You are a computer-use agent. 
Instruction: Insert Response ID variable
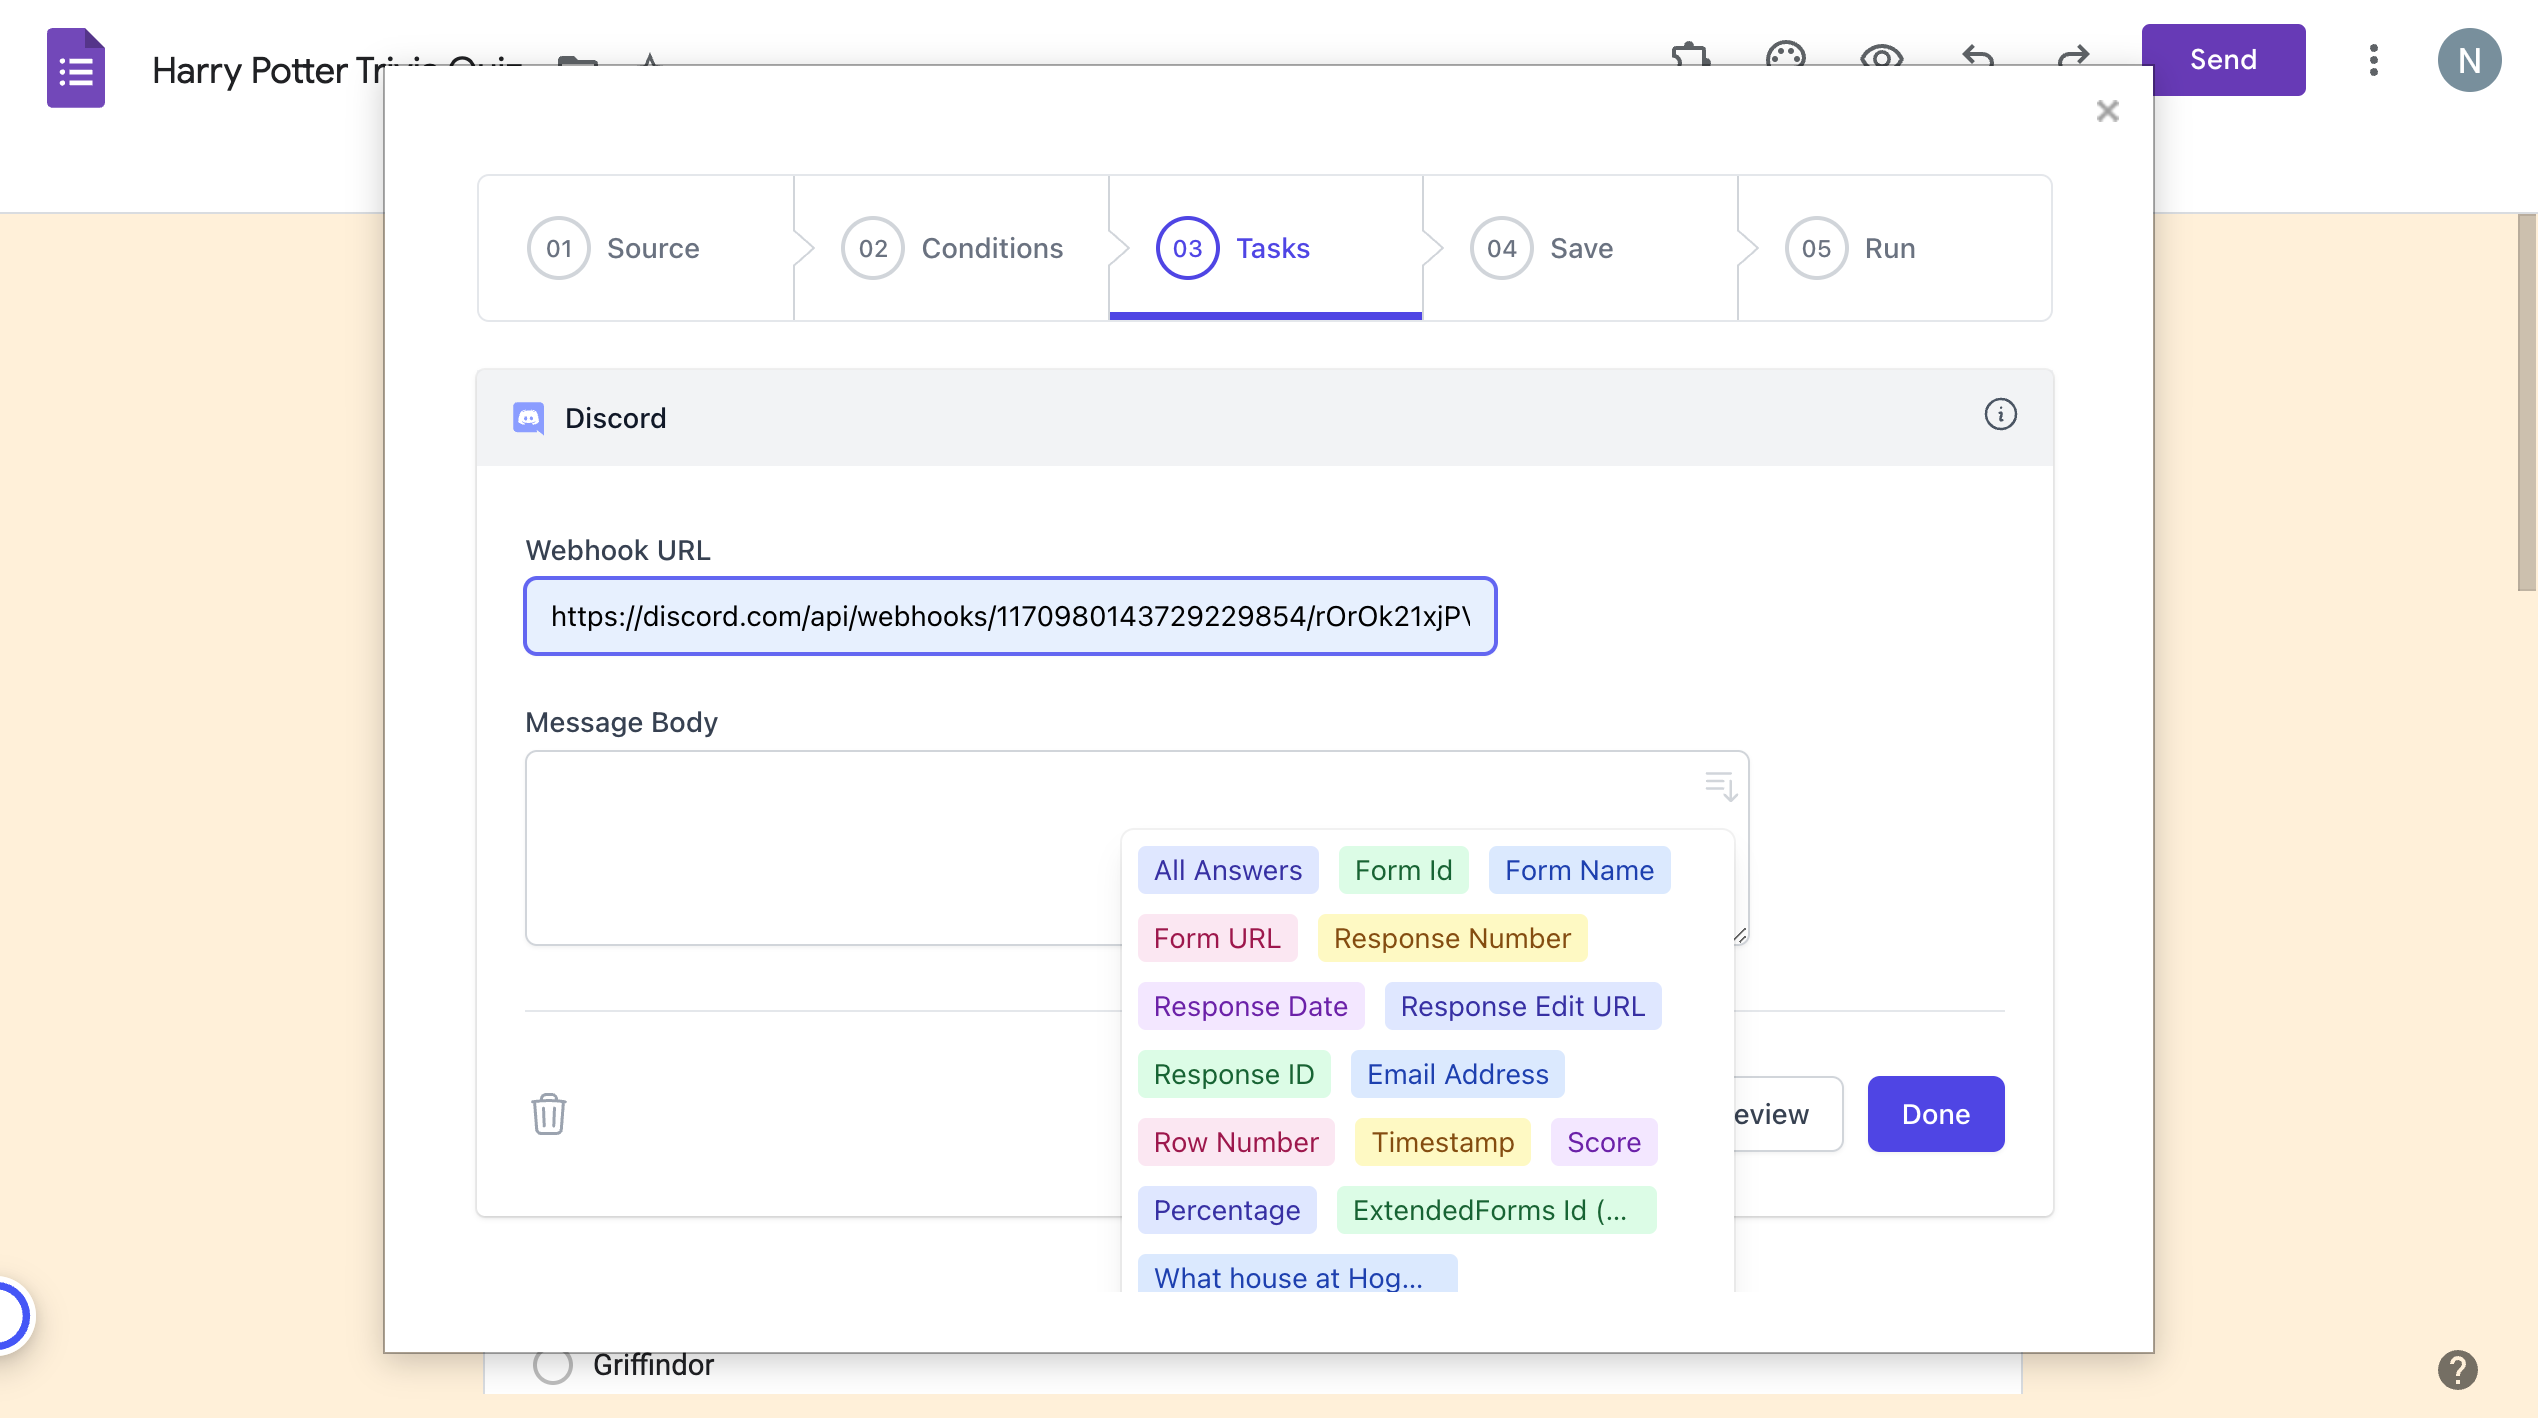[x=1234, y=1074]
